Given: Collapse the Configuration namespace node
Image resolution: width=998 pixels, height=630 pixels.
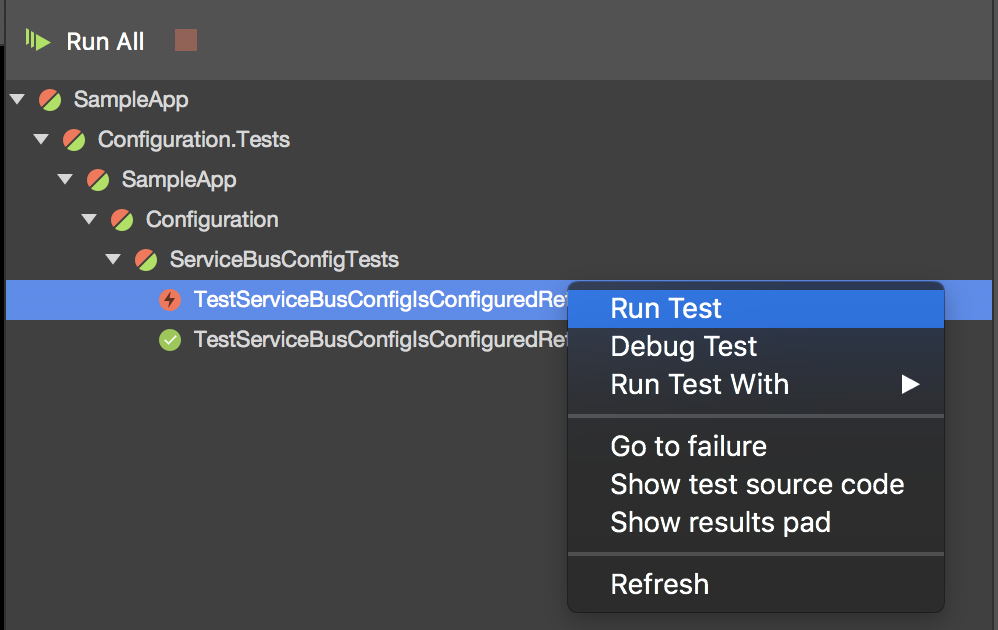Looking at the screenshot, I should [x=88, y=219].
